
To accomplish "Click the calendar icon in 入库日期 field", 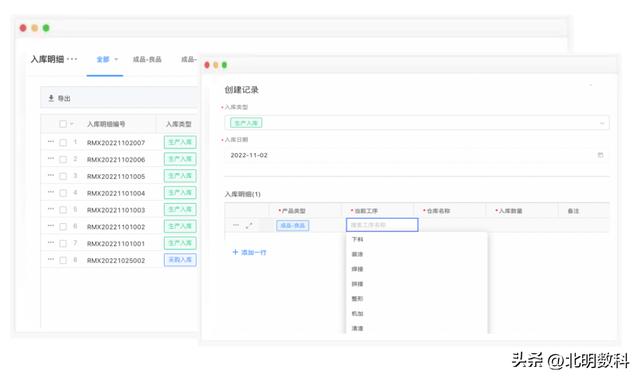I will (x=600, y=155).
